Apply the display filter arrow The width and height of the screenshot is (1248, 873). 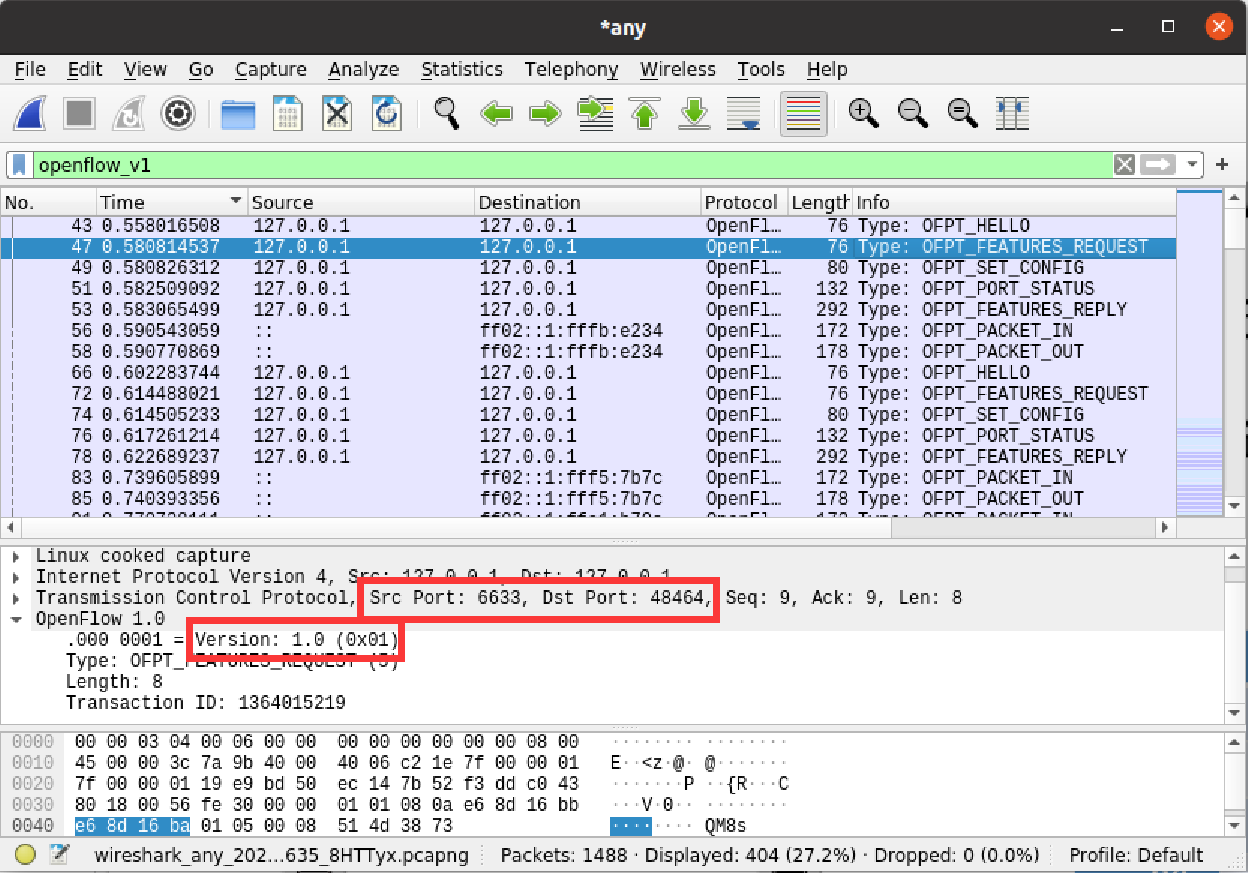(x=1158, y=165)
